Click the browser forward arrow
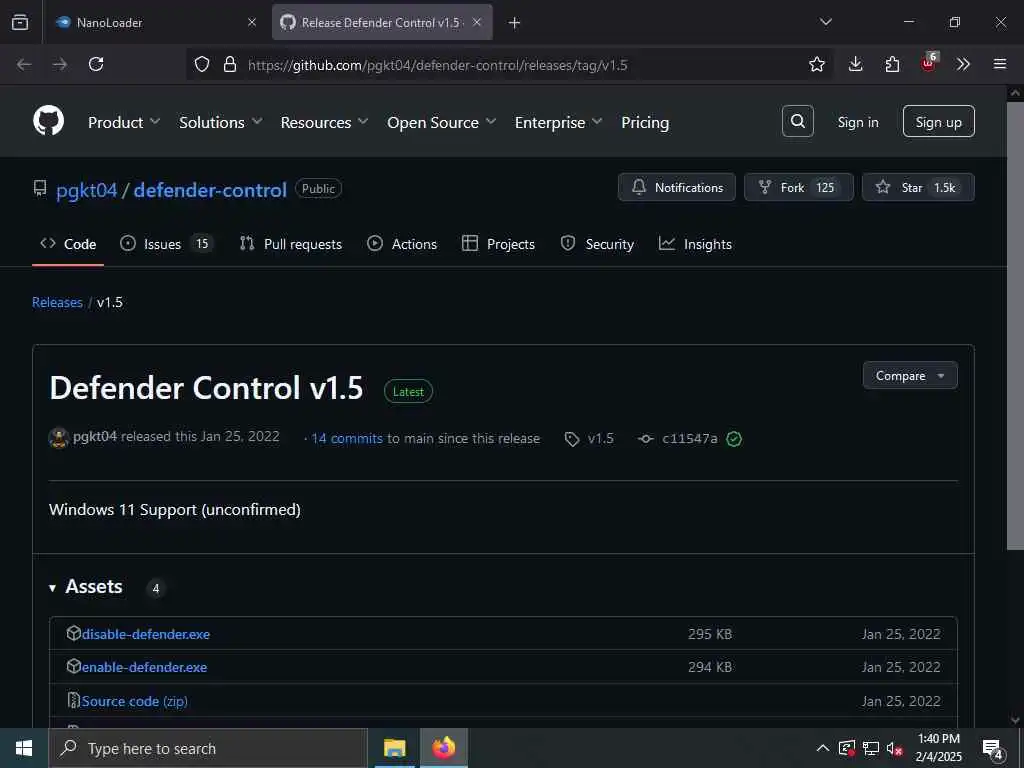 tap(60, 64)
